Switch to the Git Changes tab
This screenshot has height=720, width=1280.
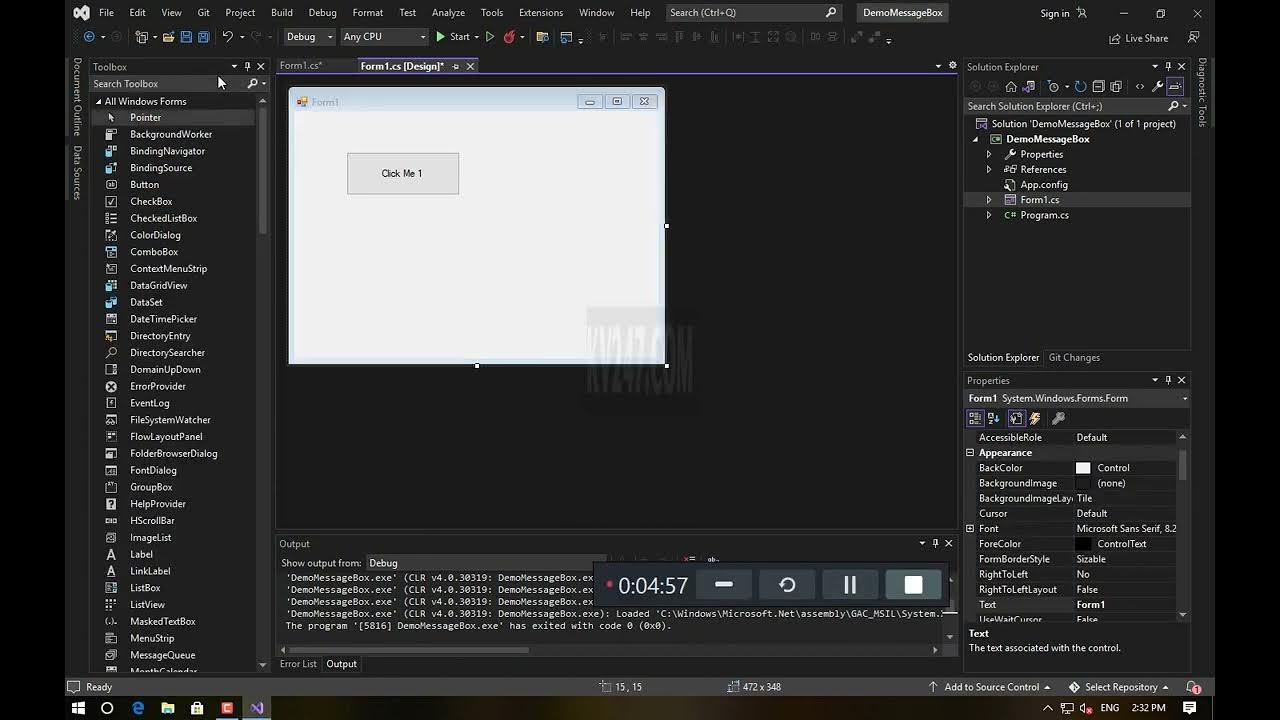click(x=1074, y=358)
